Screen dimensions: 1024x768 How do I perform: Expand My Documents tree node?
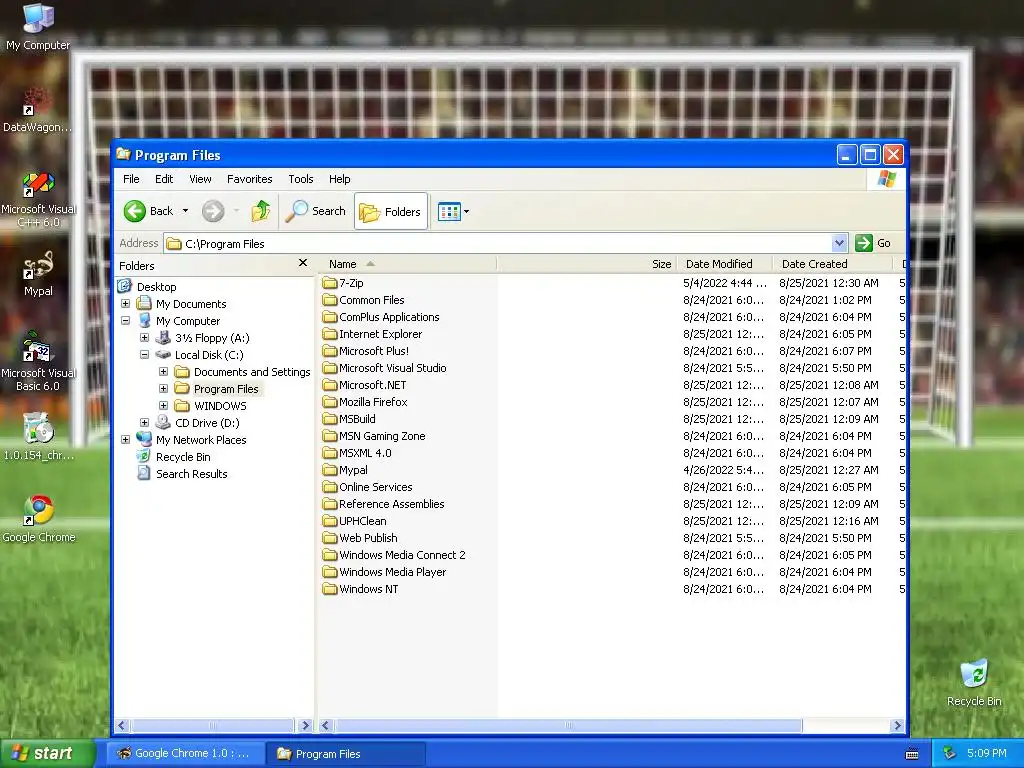125,304
